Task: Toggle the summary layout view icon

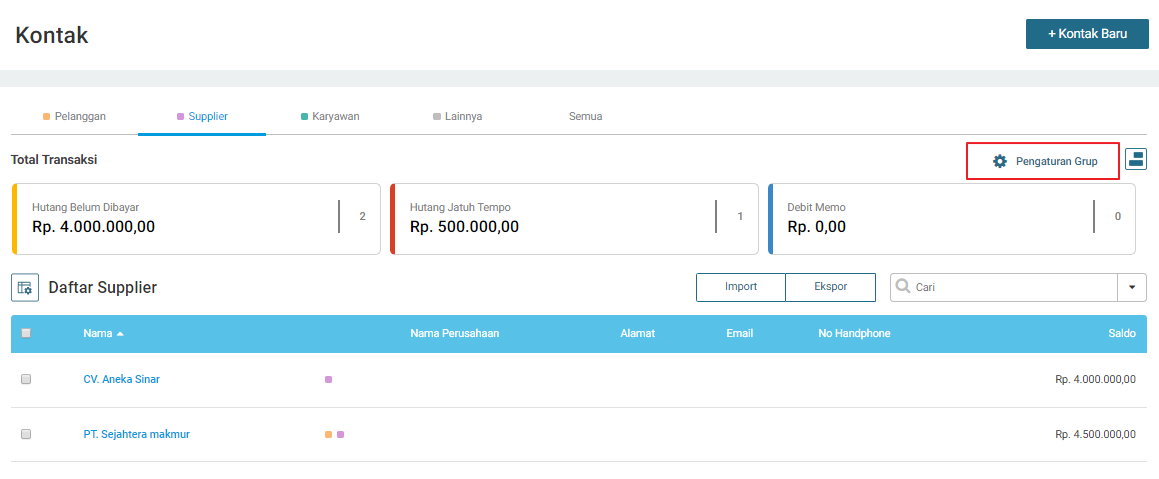Action: [x=1136, y=159]
